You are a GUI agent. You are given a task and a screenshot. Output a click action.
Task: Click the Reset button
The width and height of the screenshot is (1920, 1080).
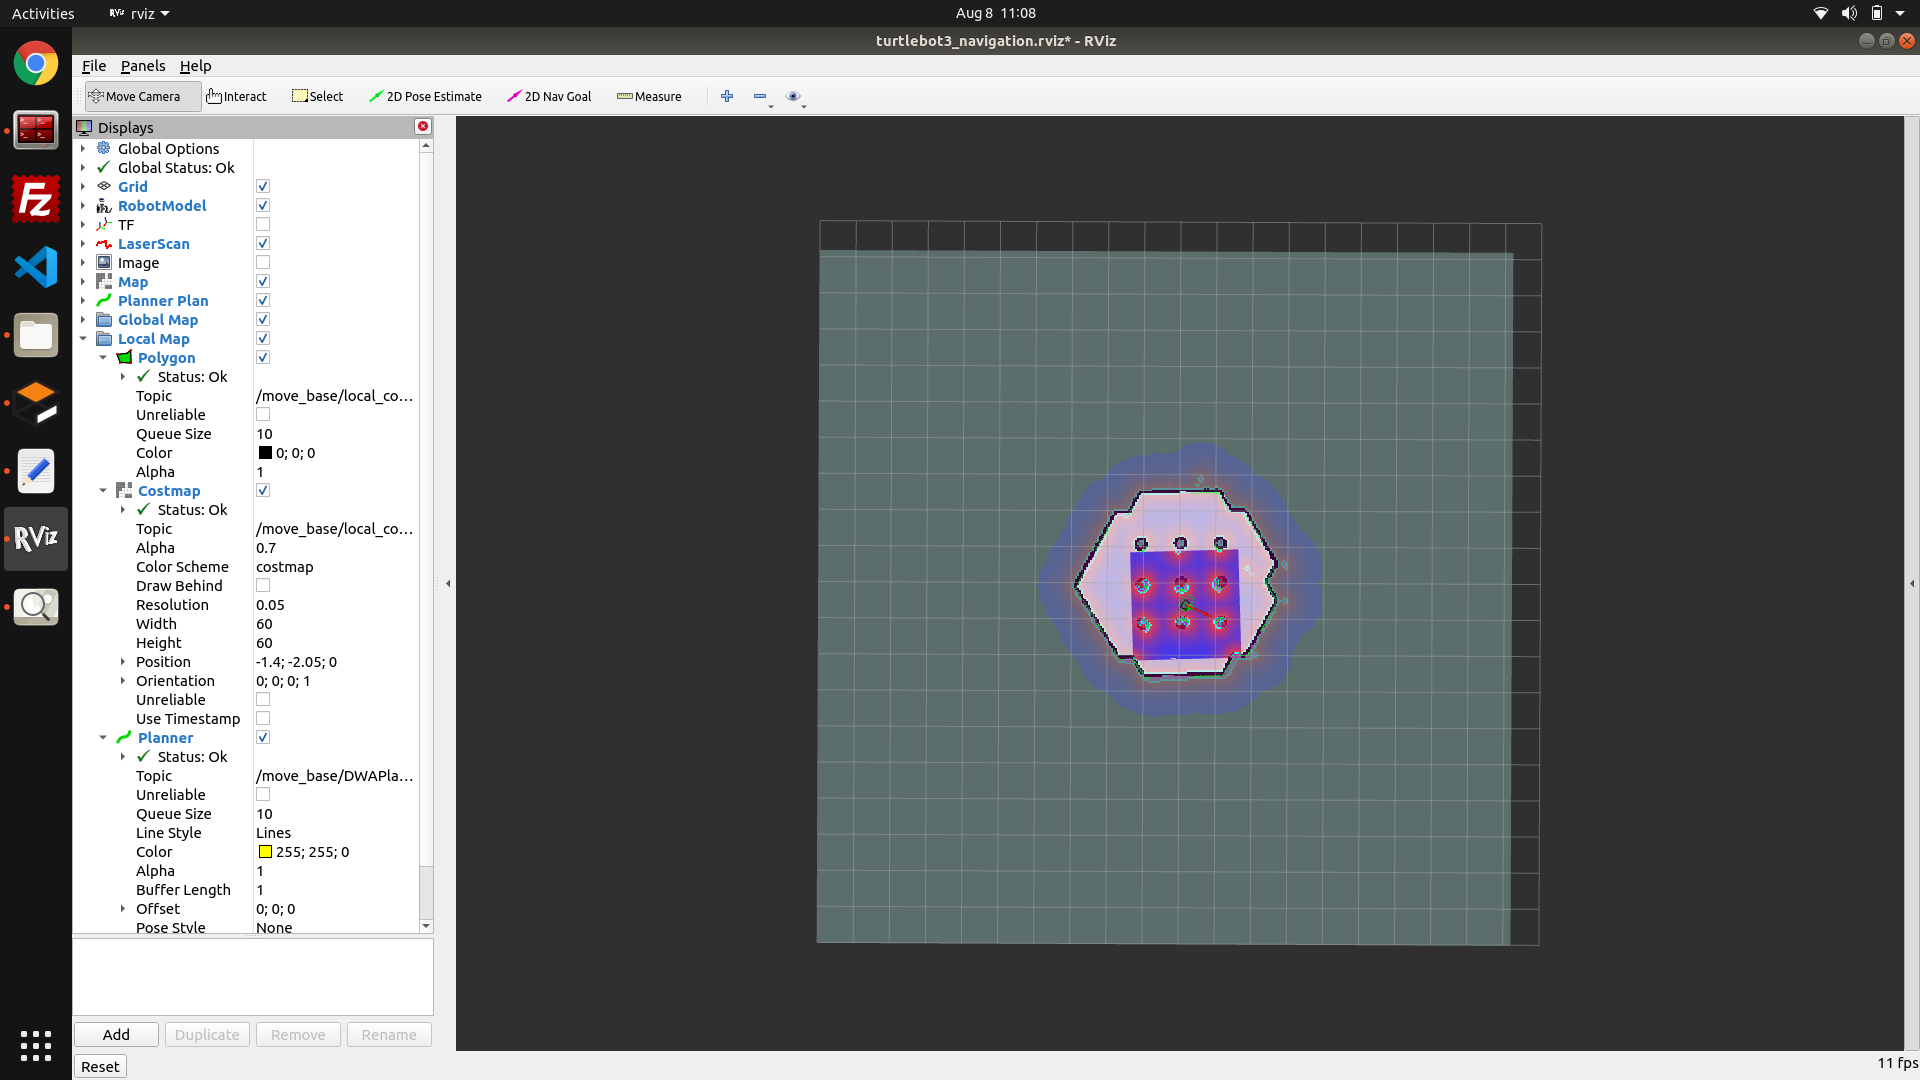[100, 1066]
